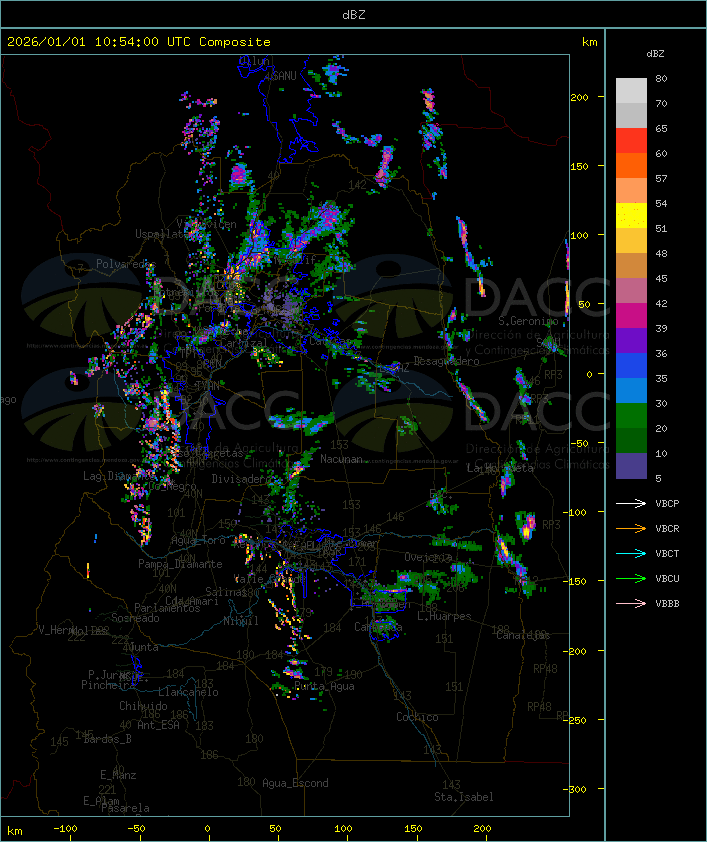Image resolution: width=707 pixels, height=842 pixels.
Task: Click the white VBCP arrow icon
Action: [x=631, y=503]
